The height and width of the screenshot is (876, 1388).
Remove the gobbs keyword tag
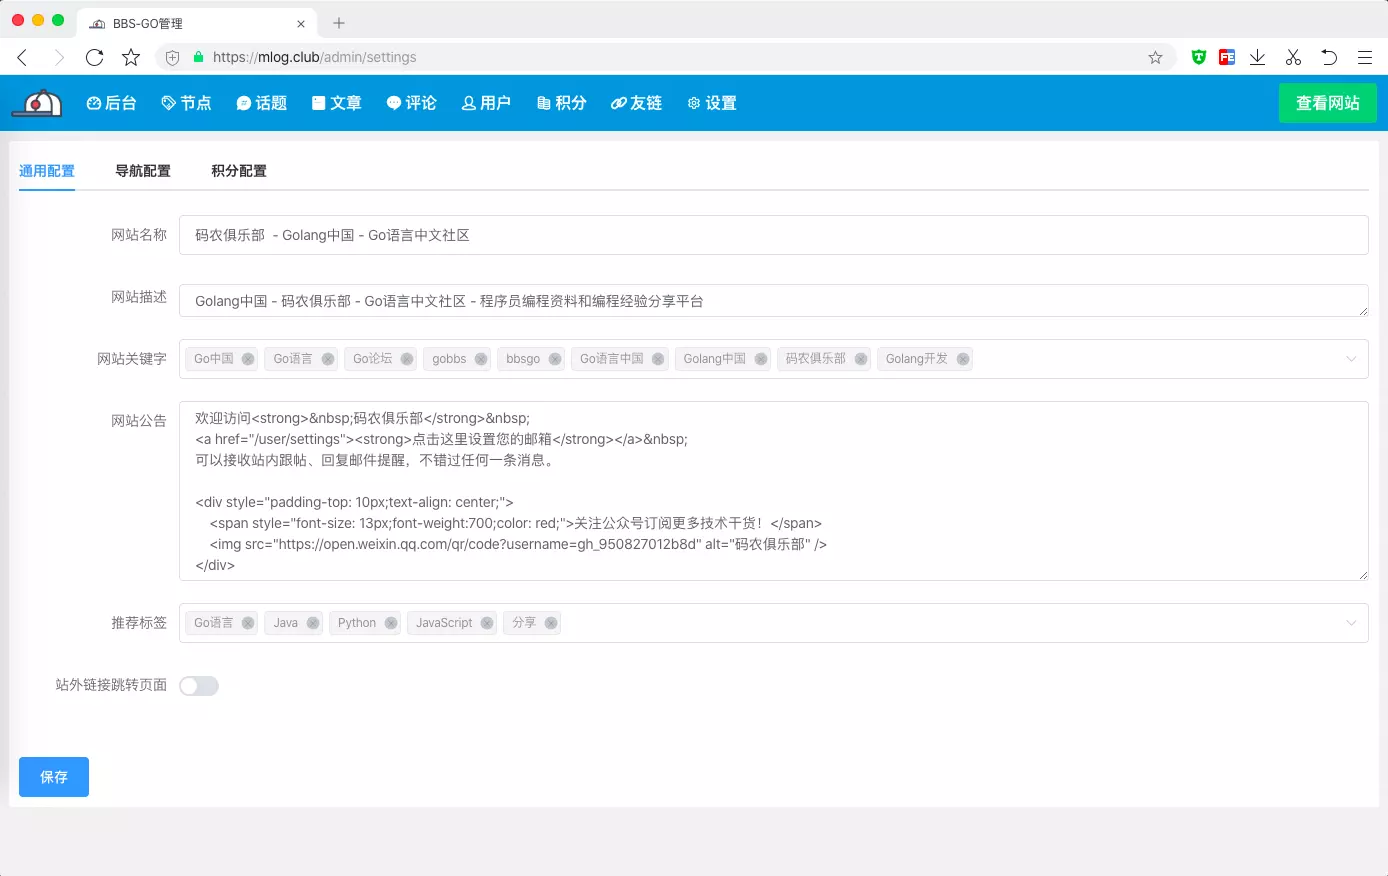point(481,359)
